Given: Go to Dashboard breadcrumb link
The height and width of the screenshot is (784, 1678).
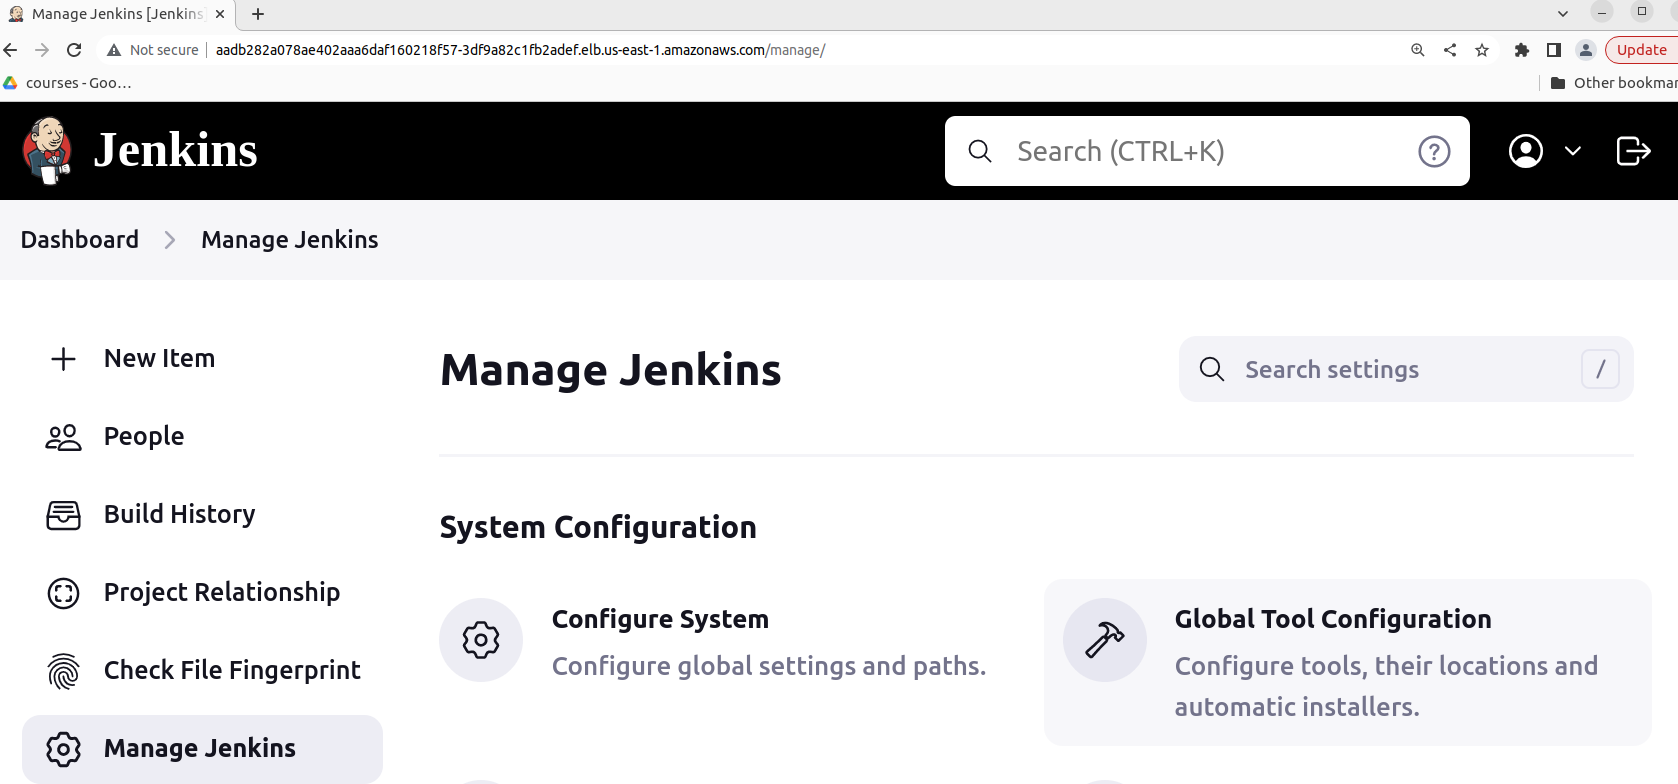Looking at the screenshot, I should [80, 240].
